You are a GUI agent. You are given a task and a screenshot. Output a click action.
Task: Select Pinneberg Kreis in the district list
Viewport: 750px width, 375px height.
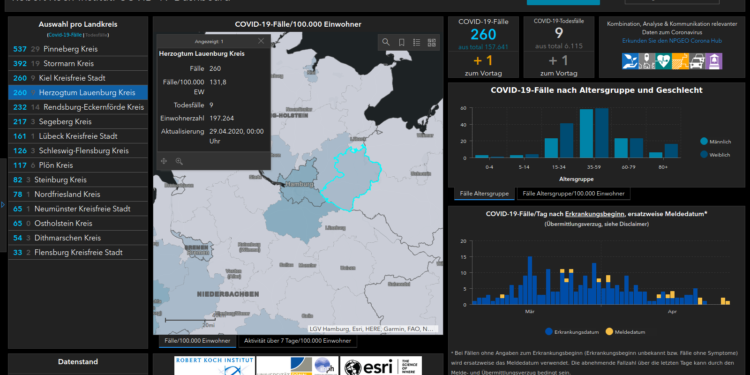click(78, 49)
